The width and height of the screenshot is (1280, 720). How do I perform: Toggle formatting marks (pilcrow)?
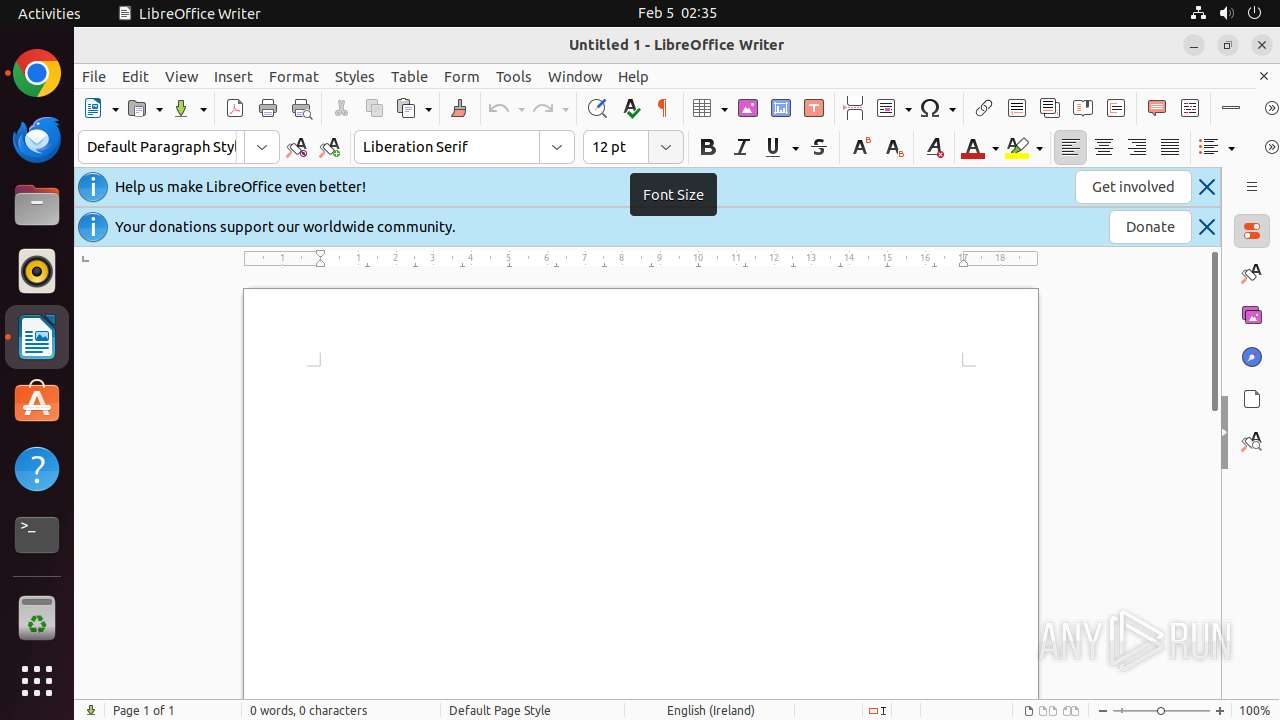pyautogui.click(x=662, y=109)
